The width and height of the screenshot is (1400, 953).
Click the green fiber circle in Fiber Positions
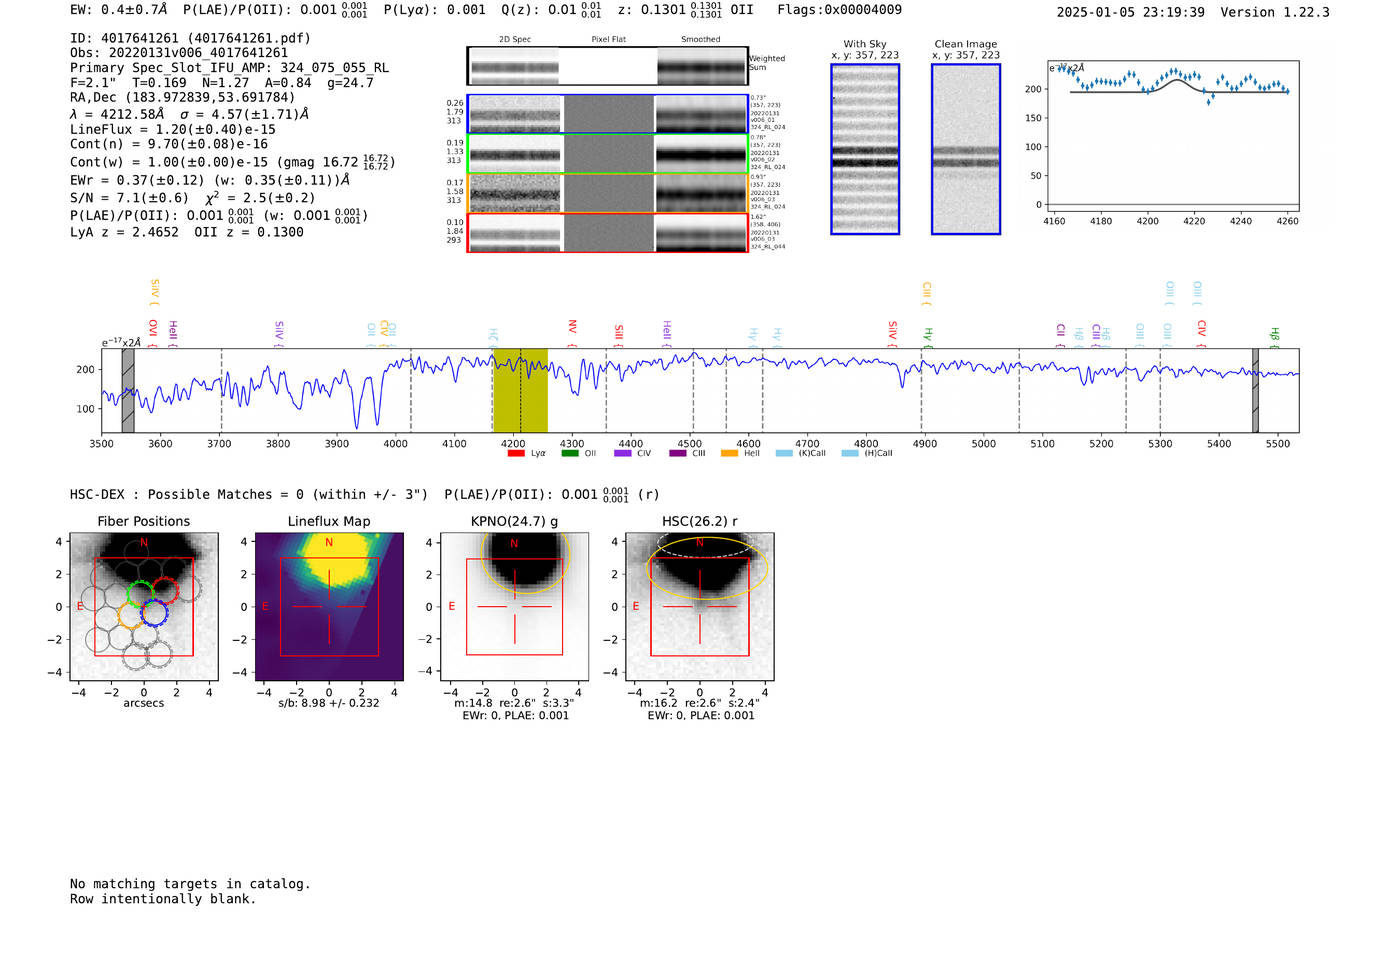tap(141, 593)
